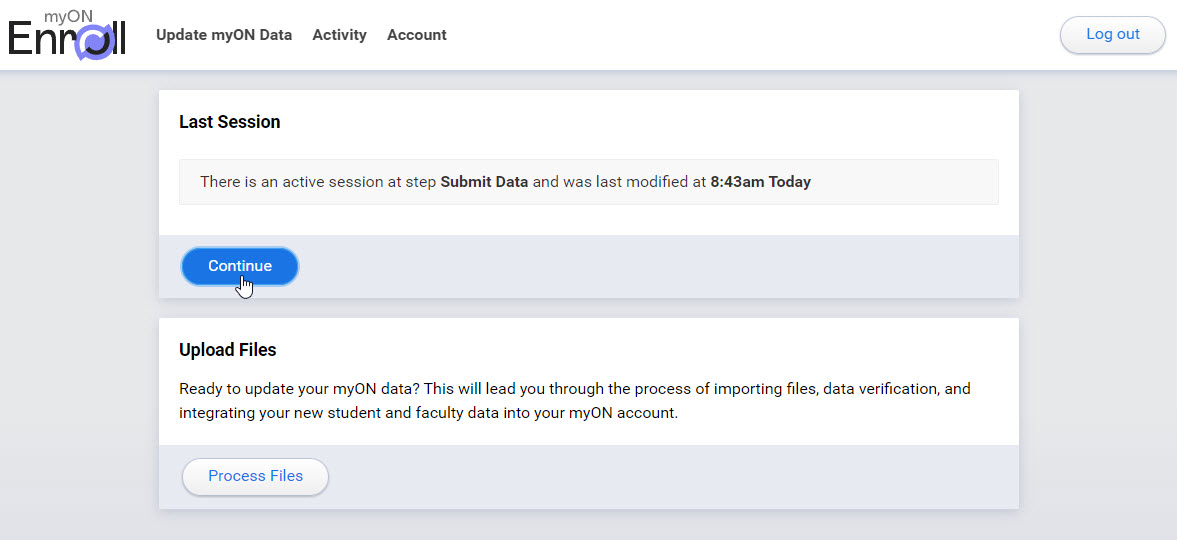Click the small myON text above Enroll
Screen dimensions: 1177x540
click(x=68, y=15)
